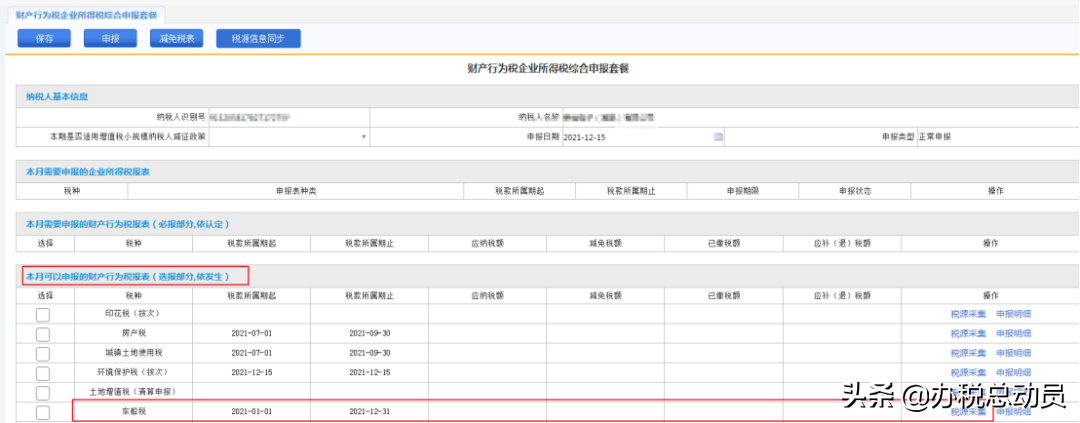Click the 正常申报 value beside 申报类型
The image size is (1080, 423).
(934, 136)
